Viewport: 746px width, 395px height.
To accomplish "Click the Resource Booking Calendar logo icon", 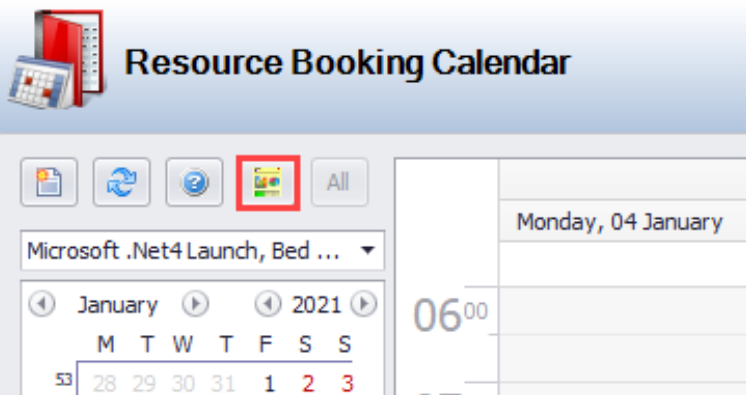I will [x=56, y=59].
